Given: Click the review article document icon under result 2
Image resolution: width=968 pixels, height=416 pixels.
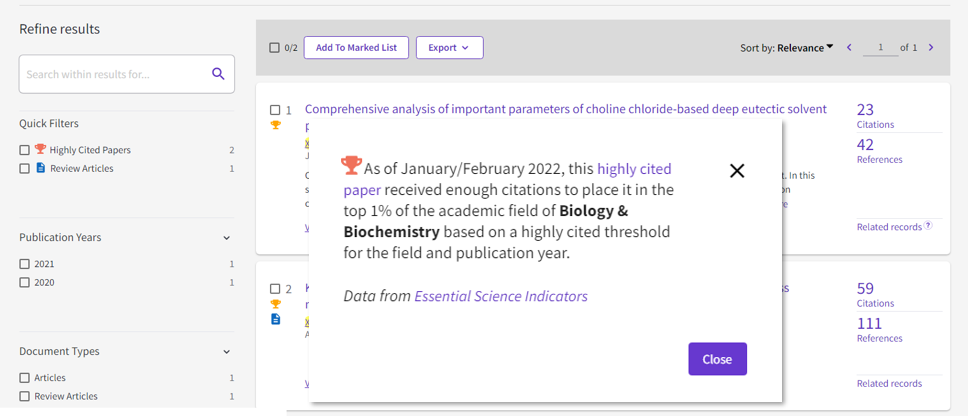Looking at the screenshot, I should point(276,319).
